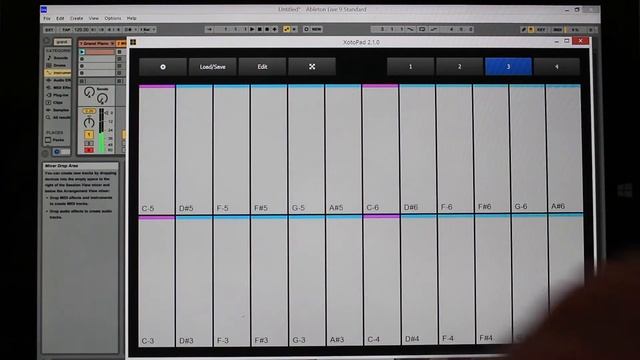Toggle the yellow track activator on Grand Piano
The height and width of the screenshot is (360, 640).
[89, 135]
